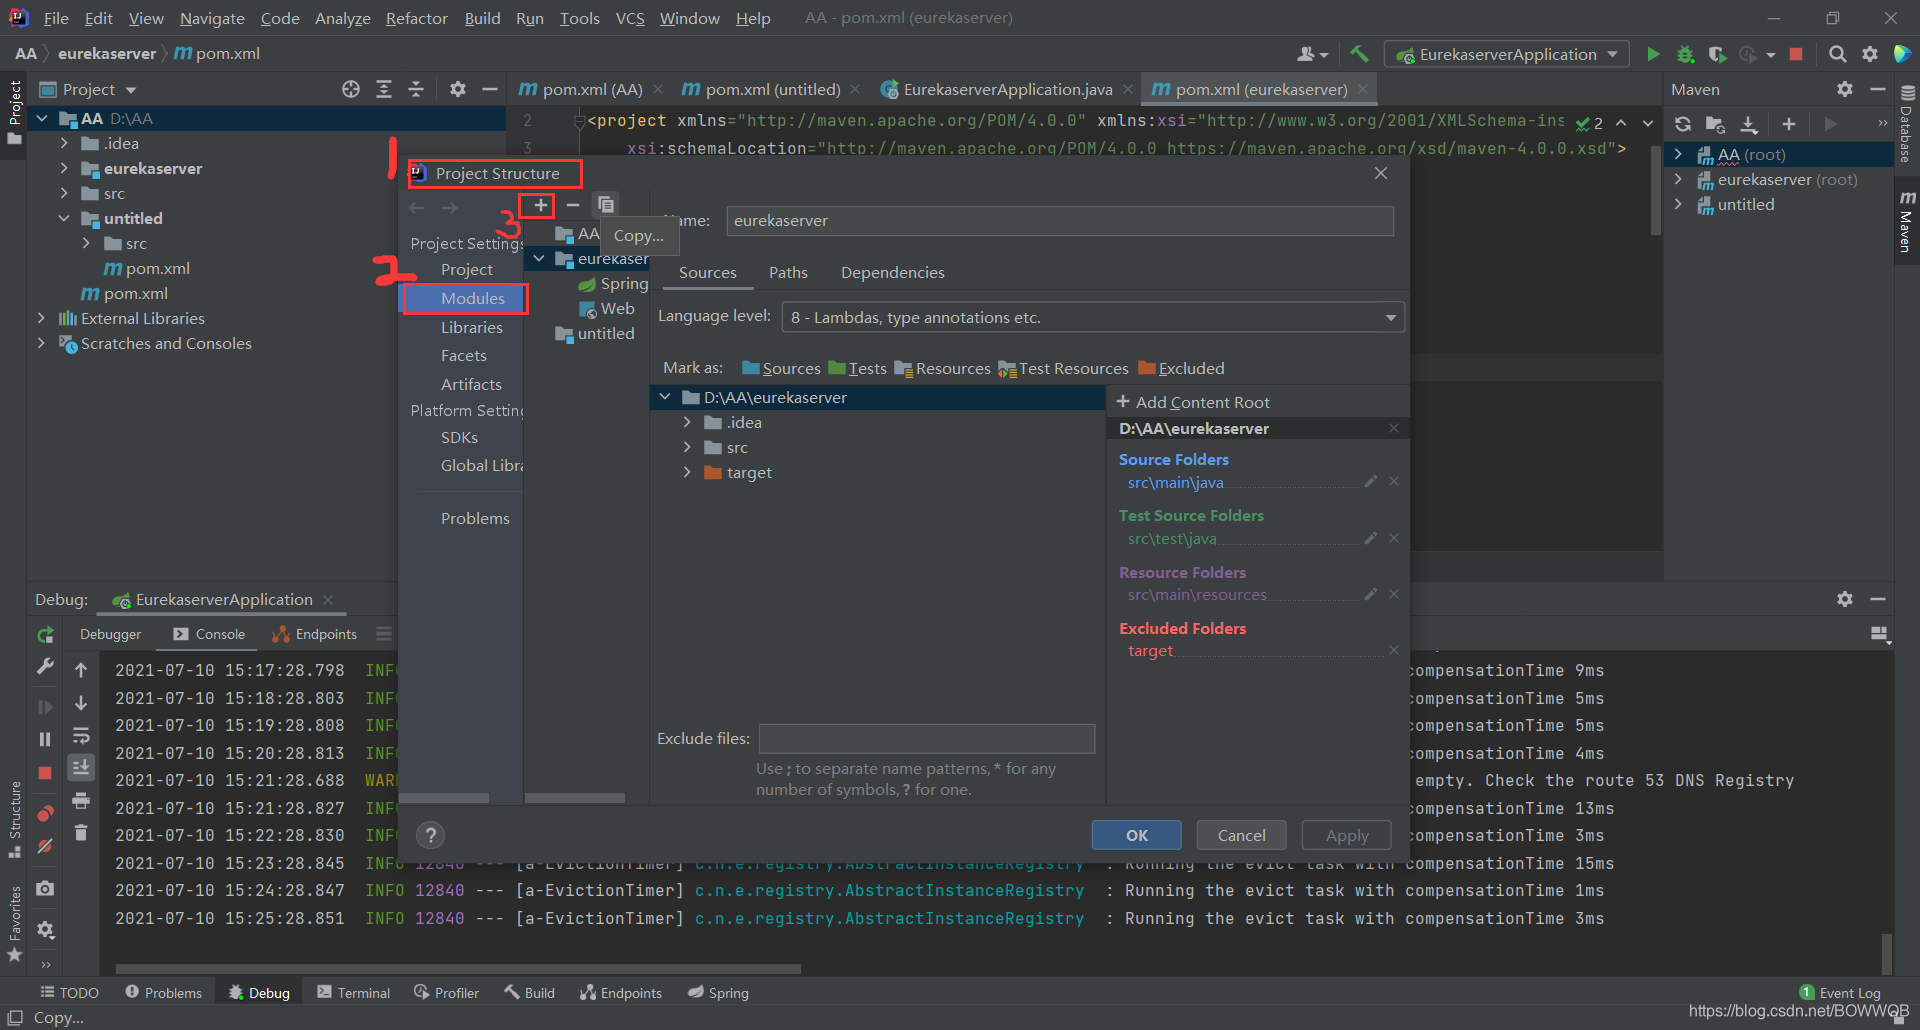1920x1030 pixels.
Task: Click soft-wrap icon in console
Action: 81,736
